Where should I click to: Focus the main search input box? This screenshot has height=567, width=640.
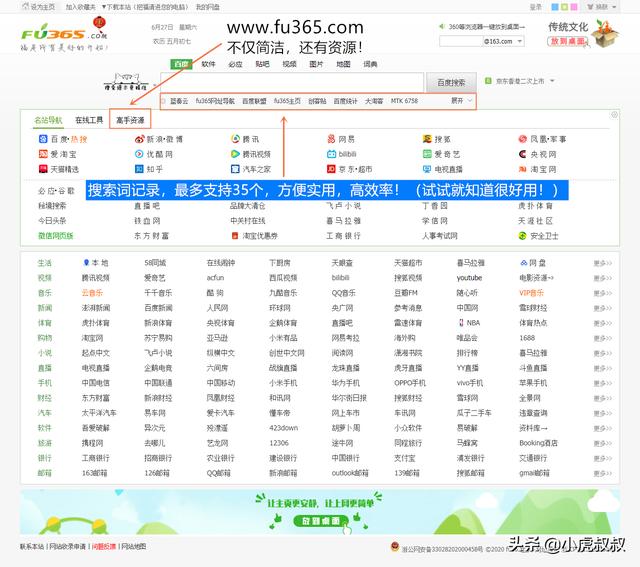(x=292, y=82)
